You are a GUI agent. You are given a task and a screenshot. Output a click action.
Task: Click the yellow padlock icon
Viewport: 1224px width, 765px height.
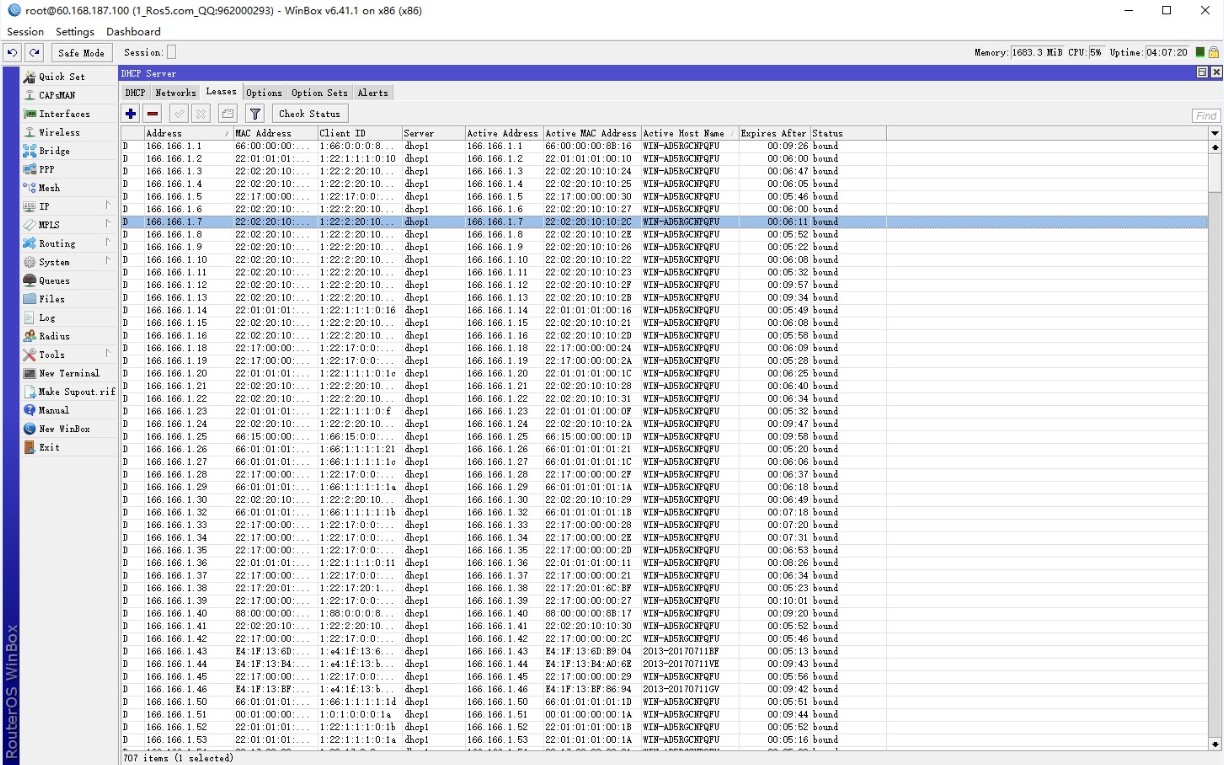click(x=1214, y=53)
